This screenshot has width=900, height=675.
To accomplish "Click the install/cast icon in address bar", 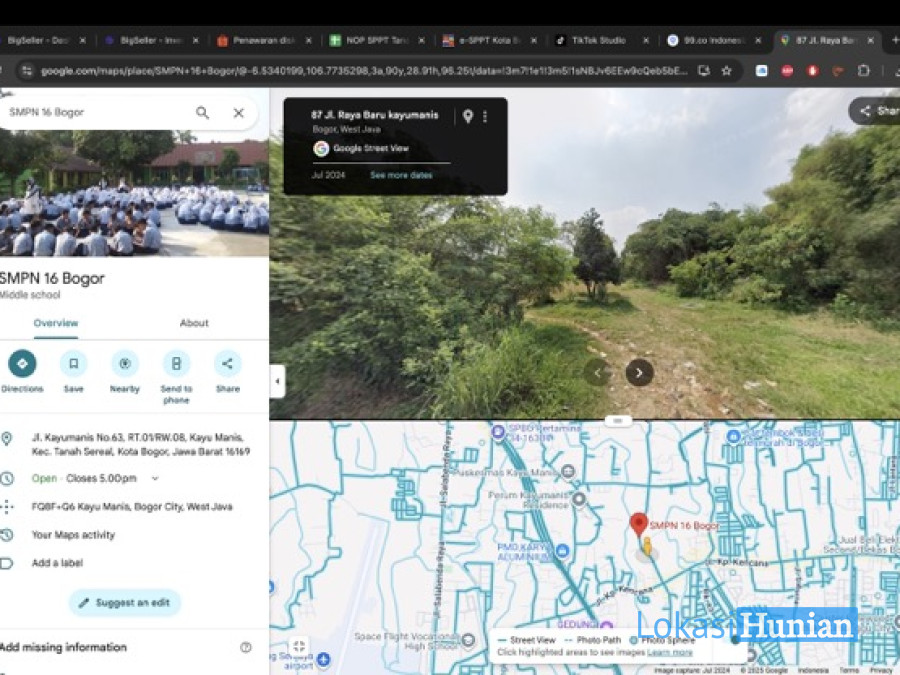I will (x=704, y=71).
